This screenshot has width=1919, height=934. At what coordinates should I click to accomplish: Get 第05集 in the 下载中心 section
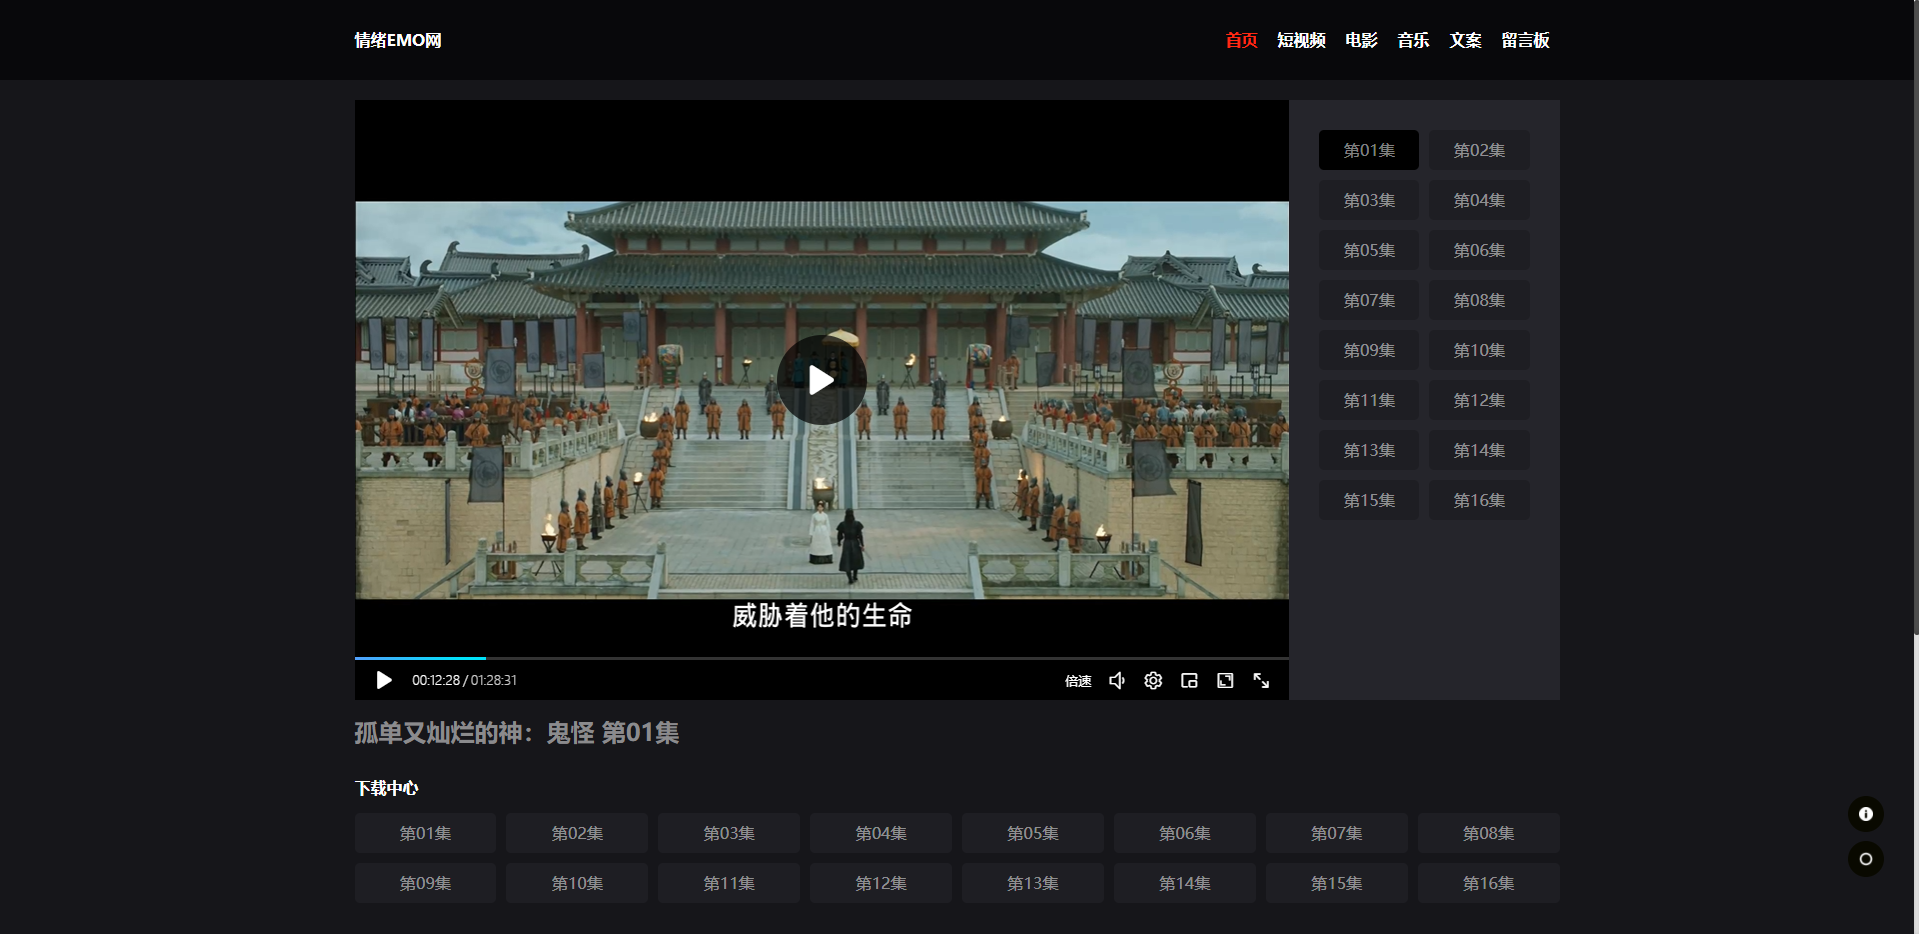pyautogui.click(x=1033, y=833)
